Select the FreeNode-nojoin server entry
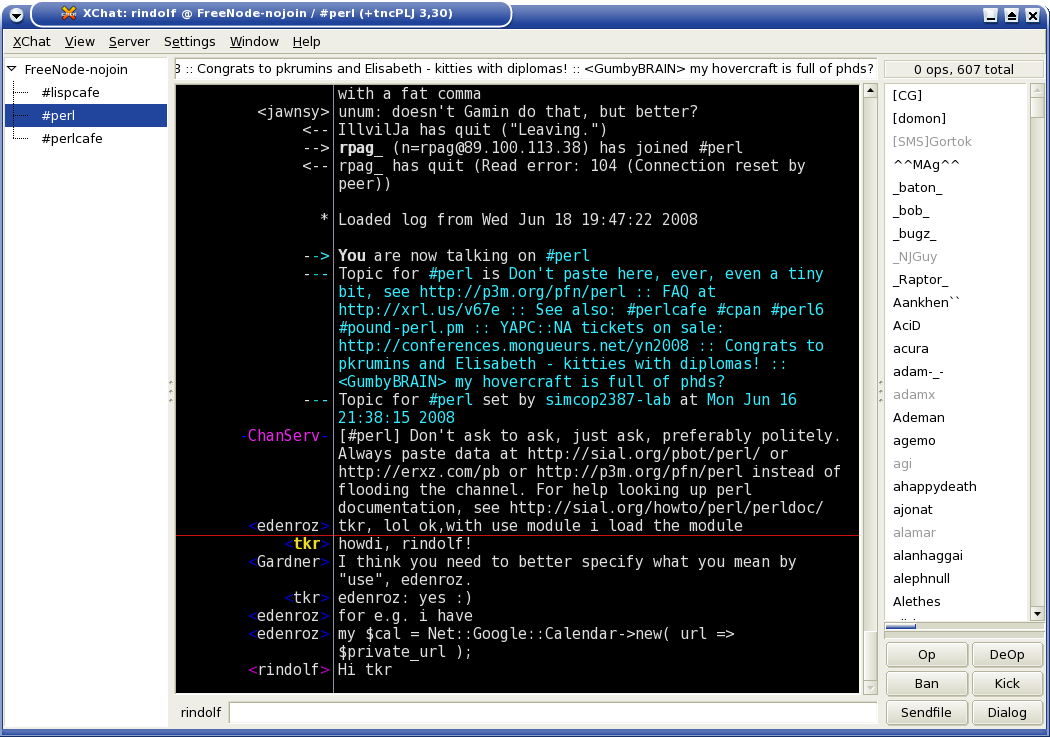This screenshot has height=737, width=1050. pyautogui.click(x=76, y=70)
